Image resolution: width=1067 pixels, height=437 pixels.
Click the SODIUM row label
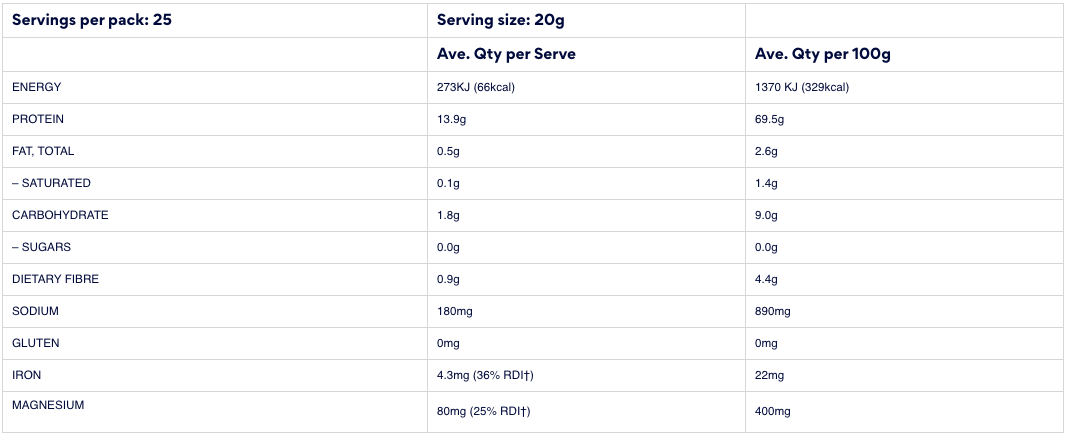click(36, 311)
